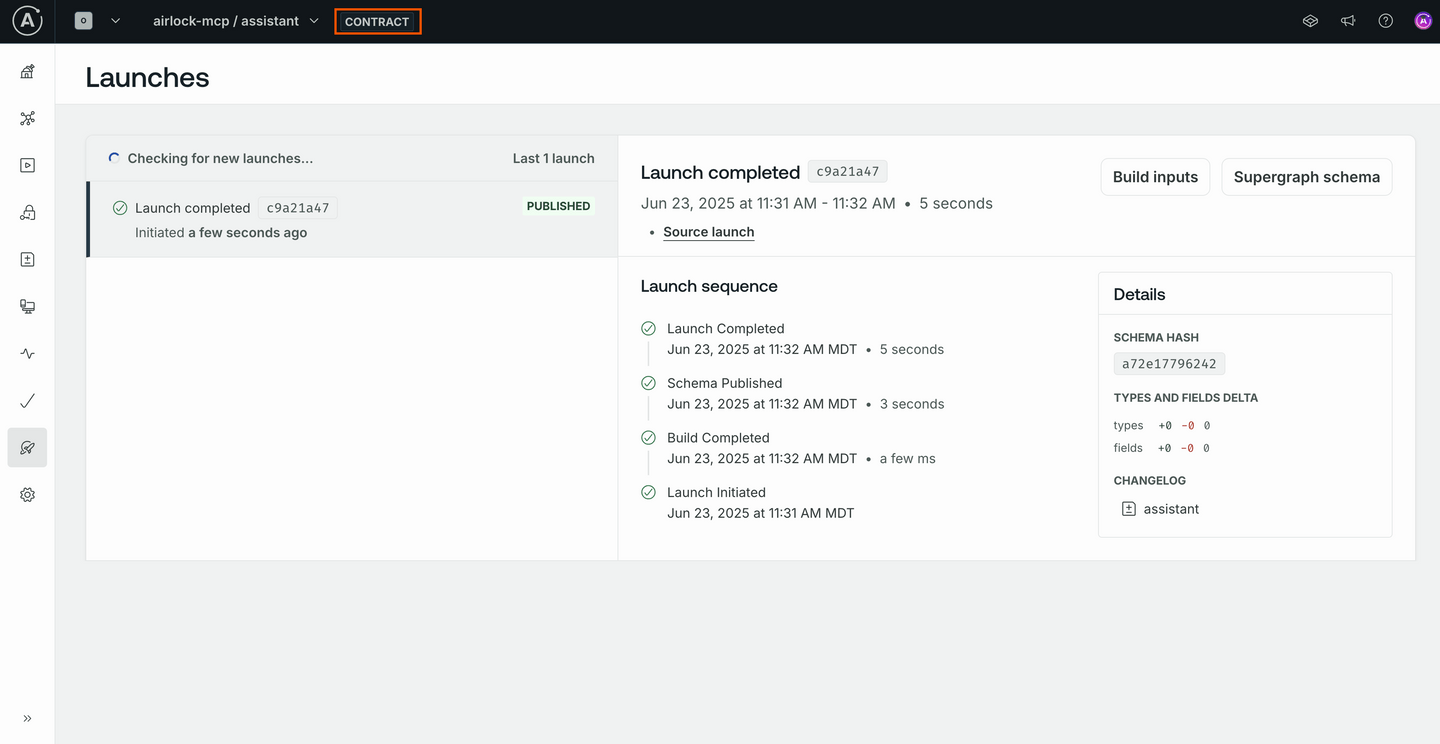Click the padlock icon in the sidebar

(x=27, y=211)
